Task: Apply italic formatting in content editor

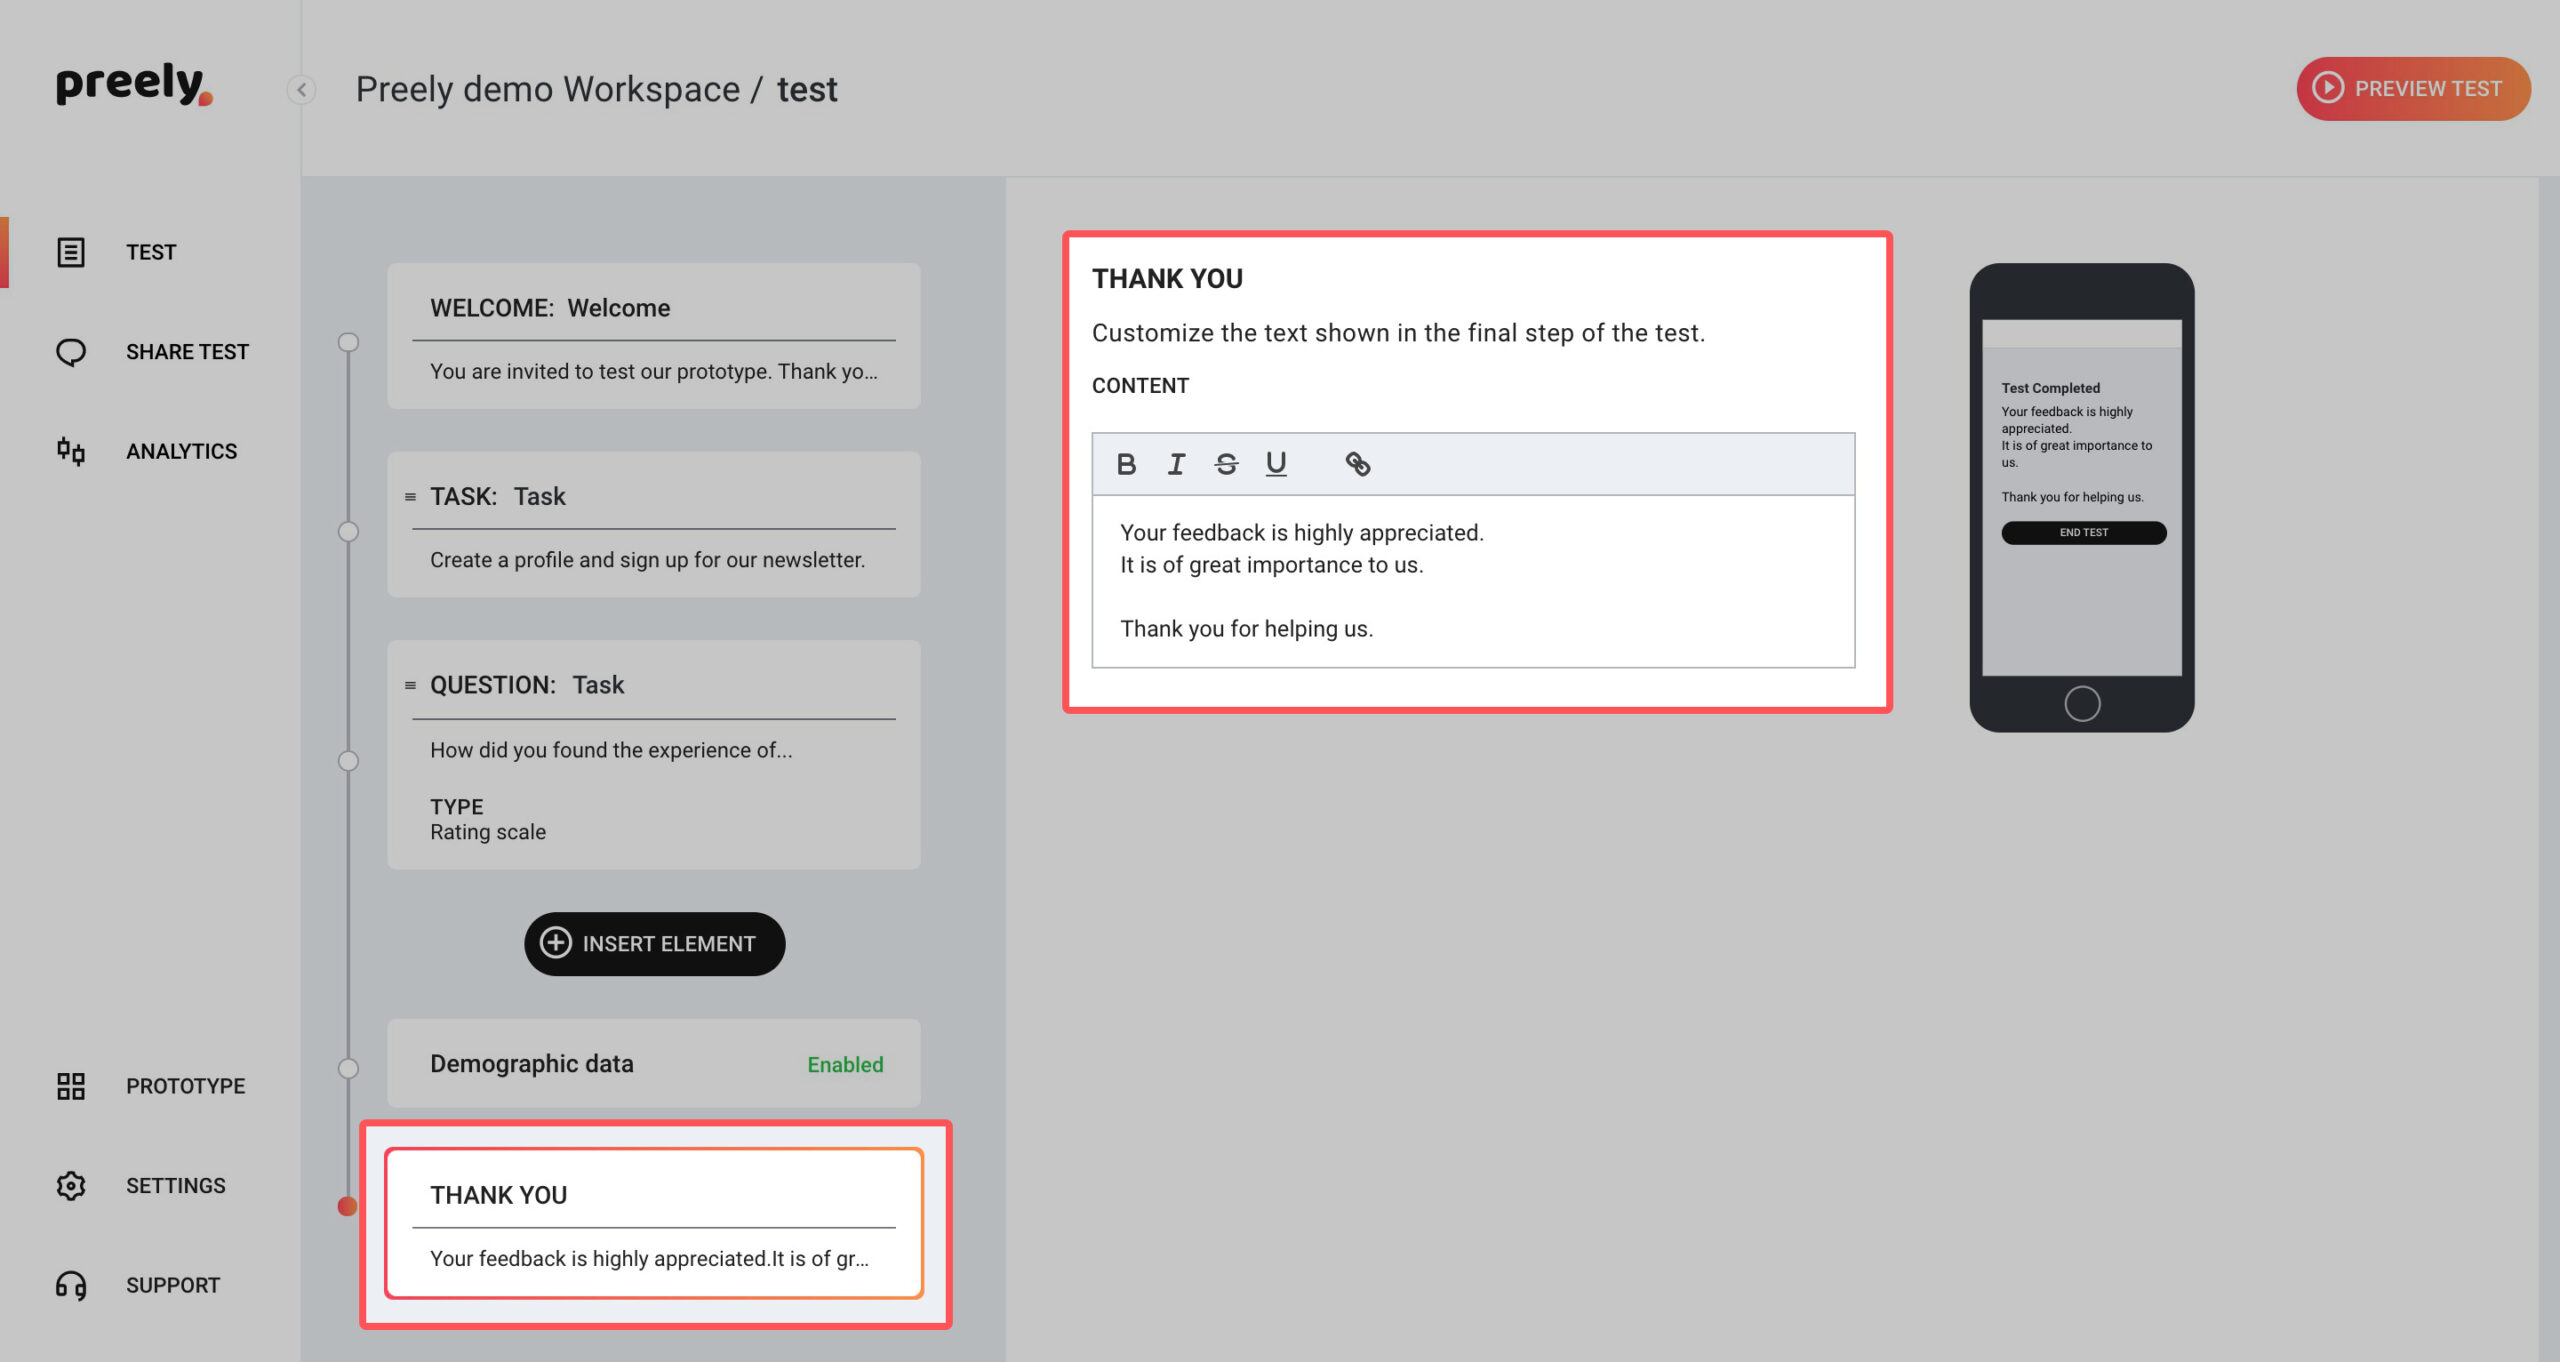Action: 1176,464
